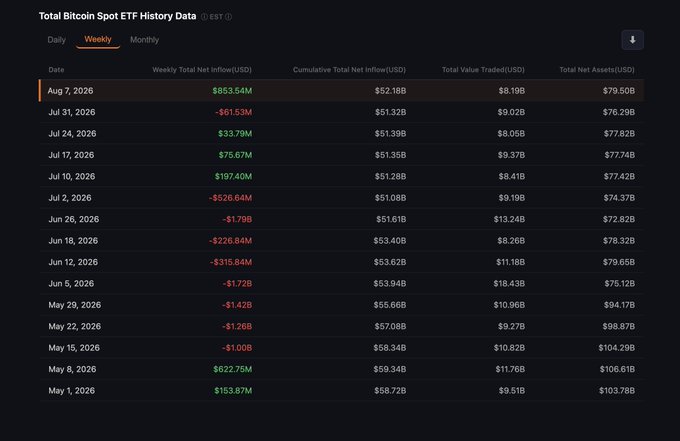The width and height of the screenshot is (680, 441).
Task: Select the Jul 10, 2026 date cell
Action: (x=72, y=176)
